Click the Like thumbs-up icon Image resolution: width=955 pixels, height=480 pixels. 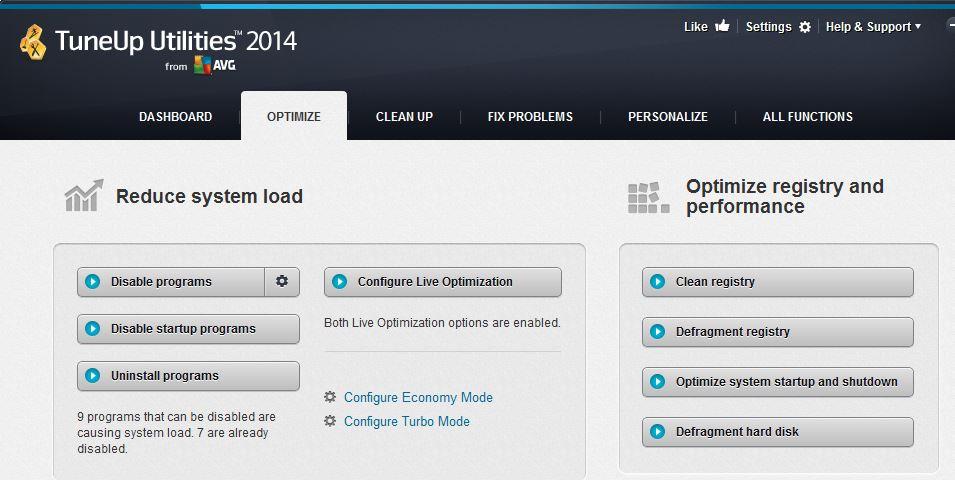click(722, 26)
